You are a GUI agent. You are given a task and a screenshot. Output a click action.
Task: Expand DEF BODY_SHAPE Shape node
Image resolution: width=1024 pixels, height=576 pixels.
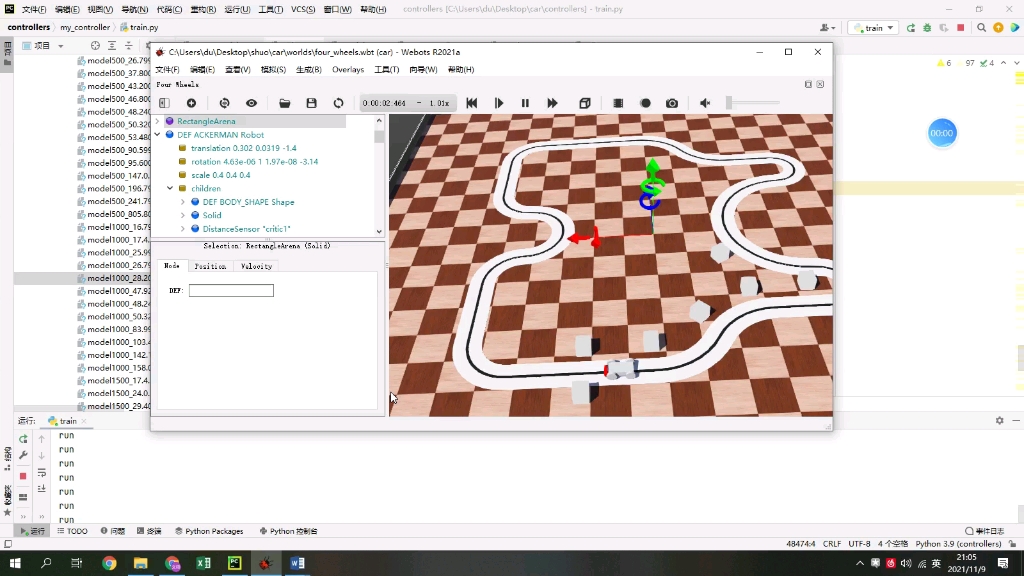(183, 202)
